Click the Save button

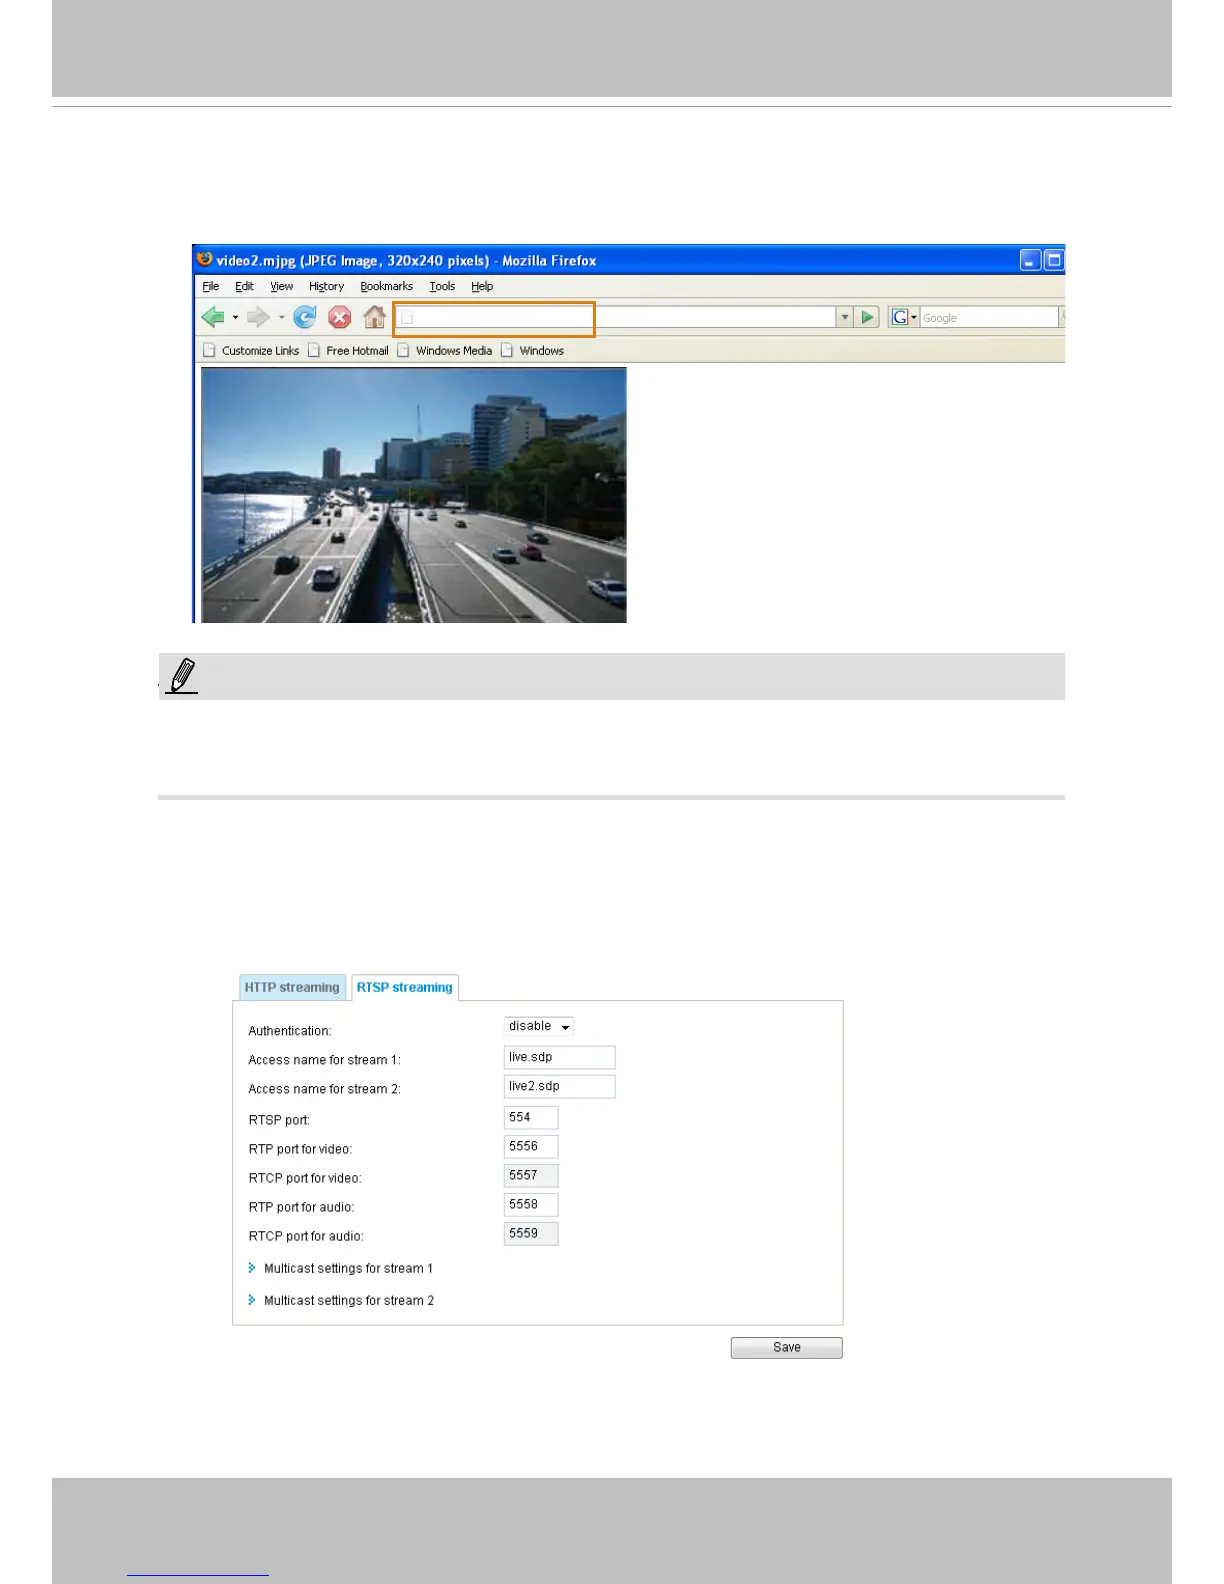point(787,1347)
